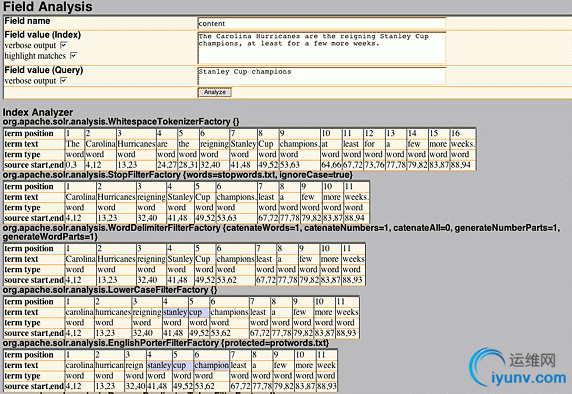Click the query field containing 'Stanley Cup champions'

[x=321, y=76]
